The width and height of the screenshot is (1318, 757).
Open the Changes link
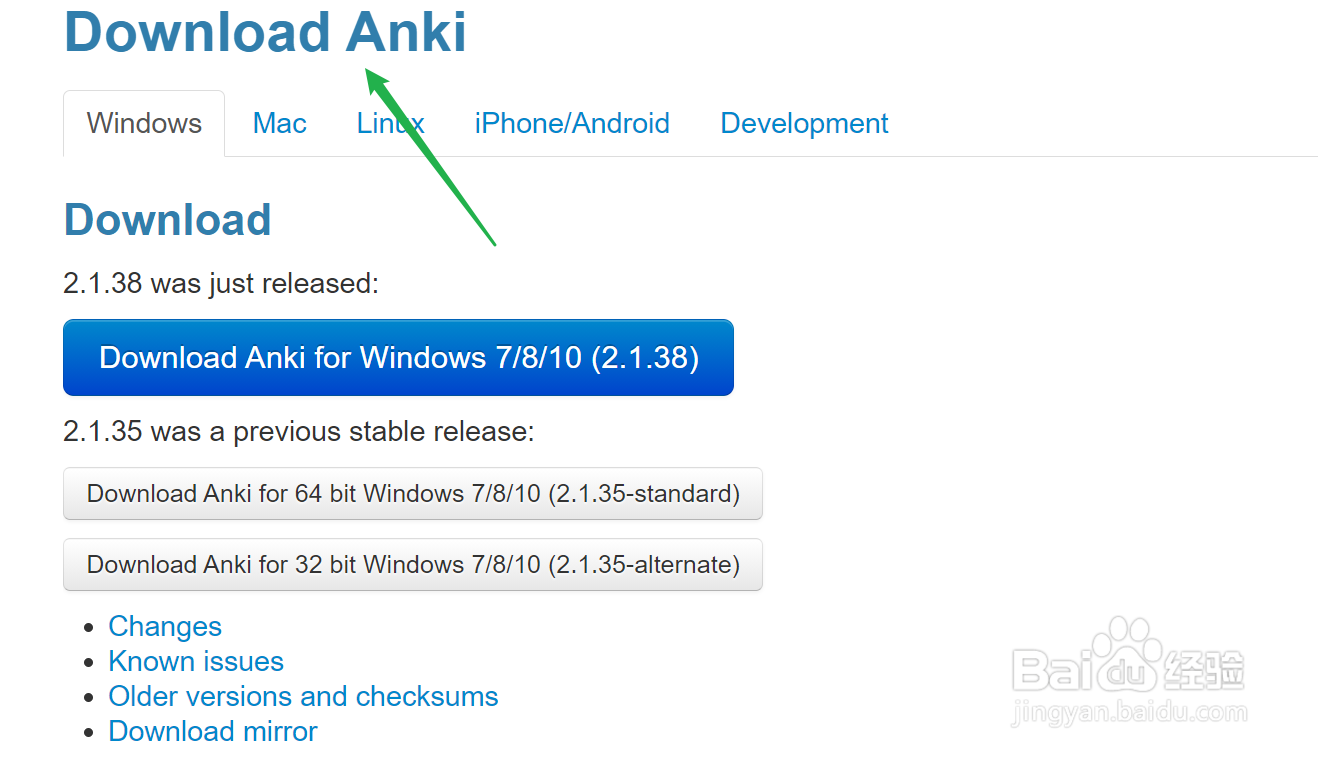[165, 626]
